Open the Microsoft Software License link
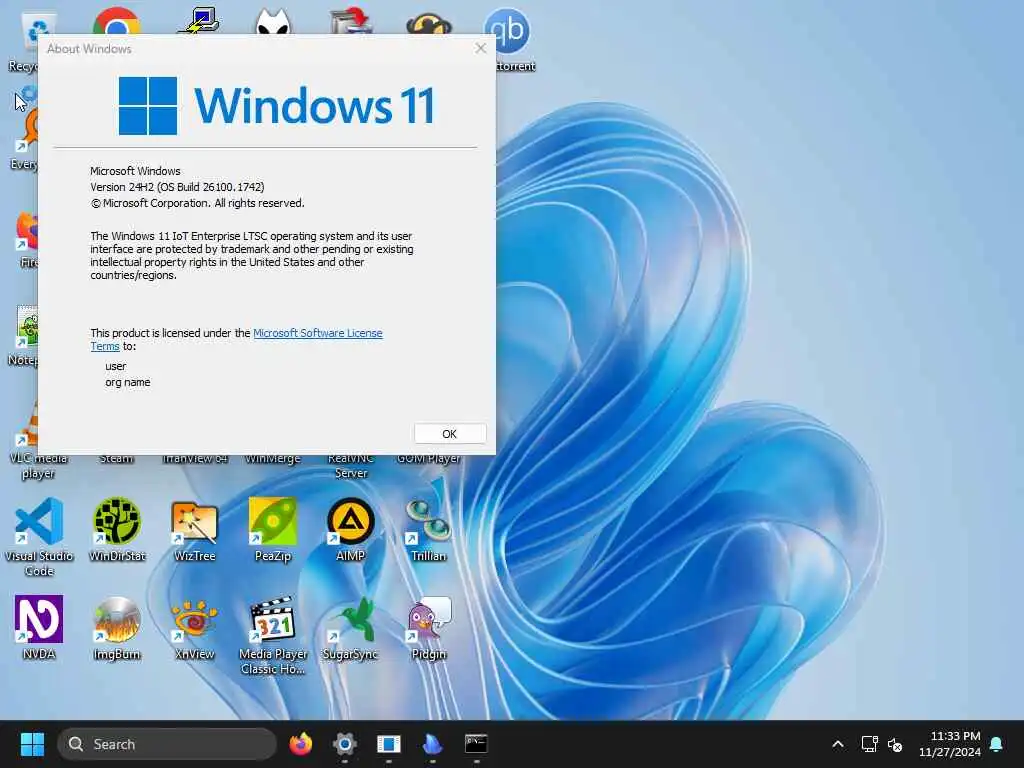1024x768 pixels. click(x=317, y=333)
